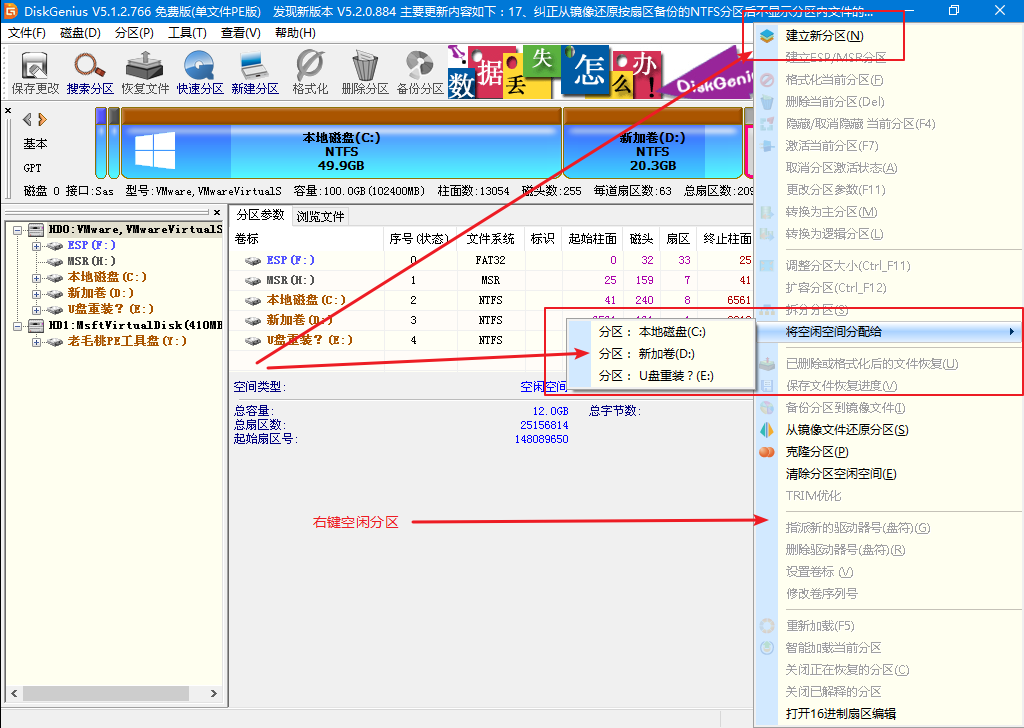Click drive icon of ESP(F:) table row
1024x728 pixels.
[x=253, y=261]
